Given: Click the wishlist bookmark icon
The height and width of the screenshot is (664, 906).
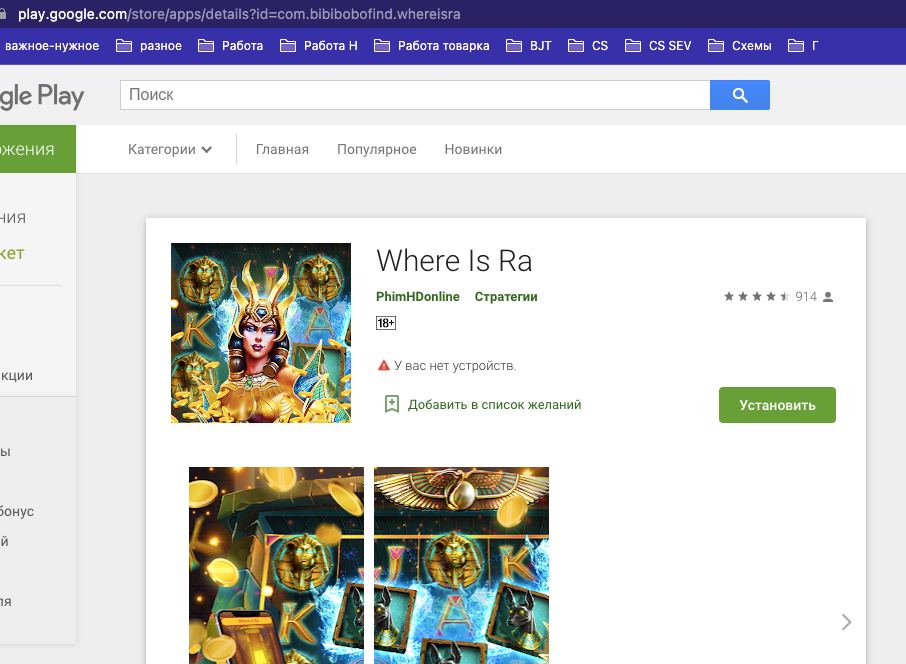Looking at the screenshot, I should click(x=392, y=404).
